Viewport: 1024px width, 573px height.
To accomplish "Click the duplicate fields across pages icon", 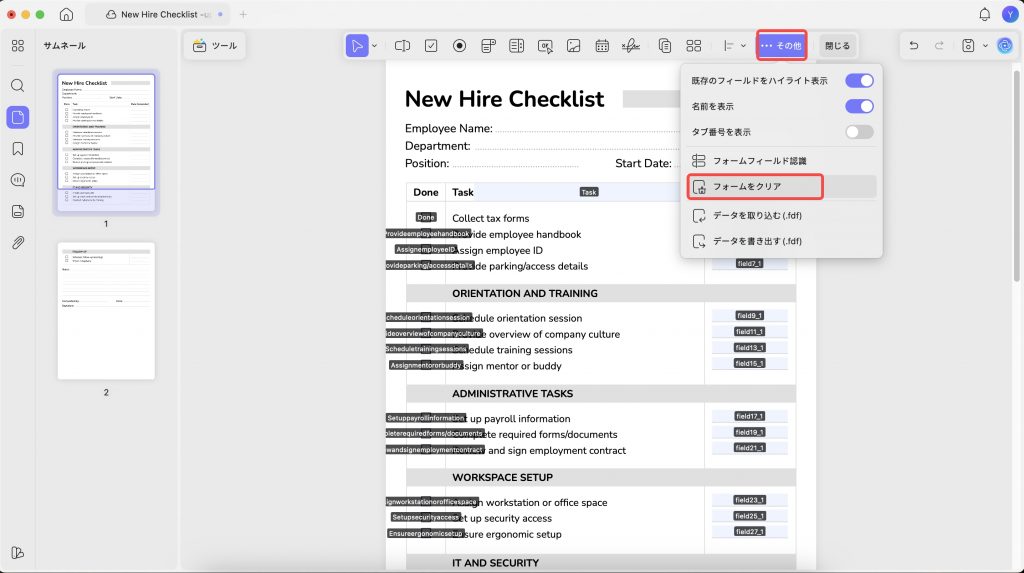I will [x=665, y=46].
